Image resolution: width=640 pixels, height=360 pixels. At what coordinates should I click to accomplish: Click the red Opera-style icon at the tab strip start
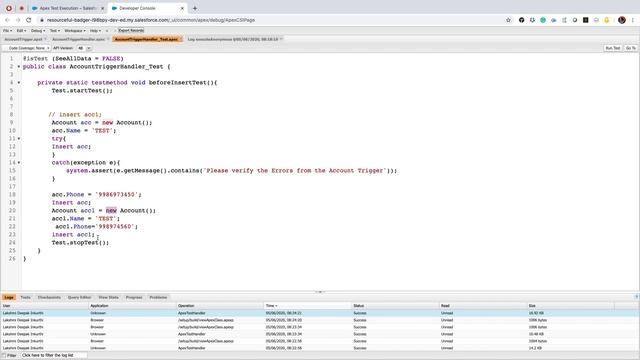click(9, 8)
